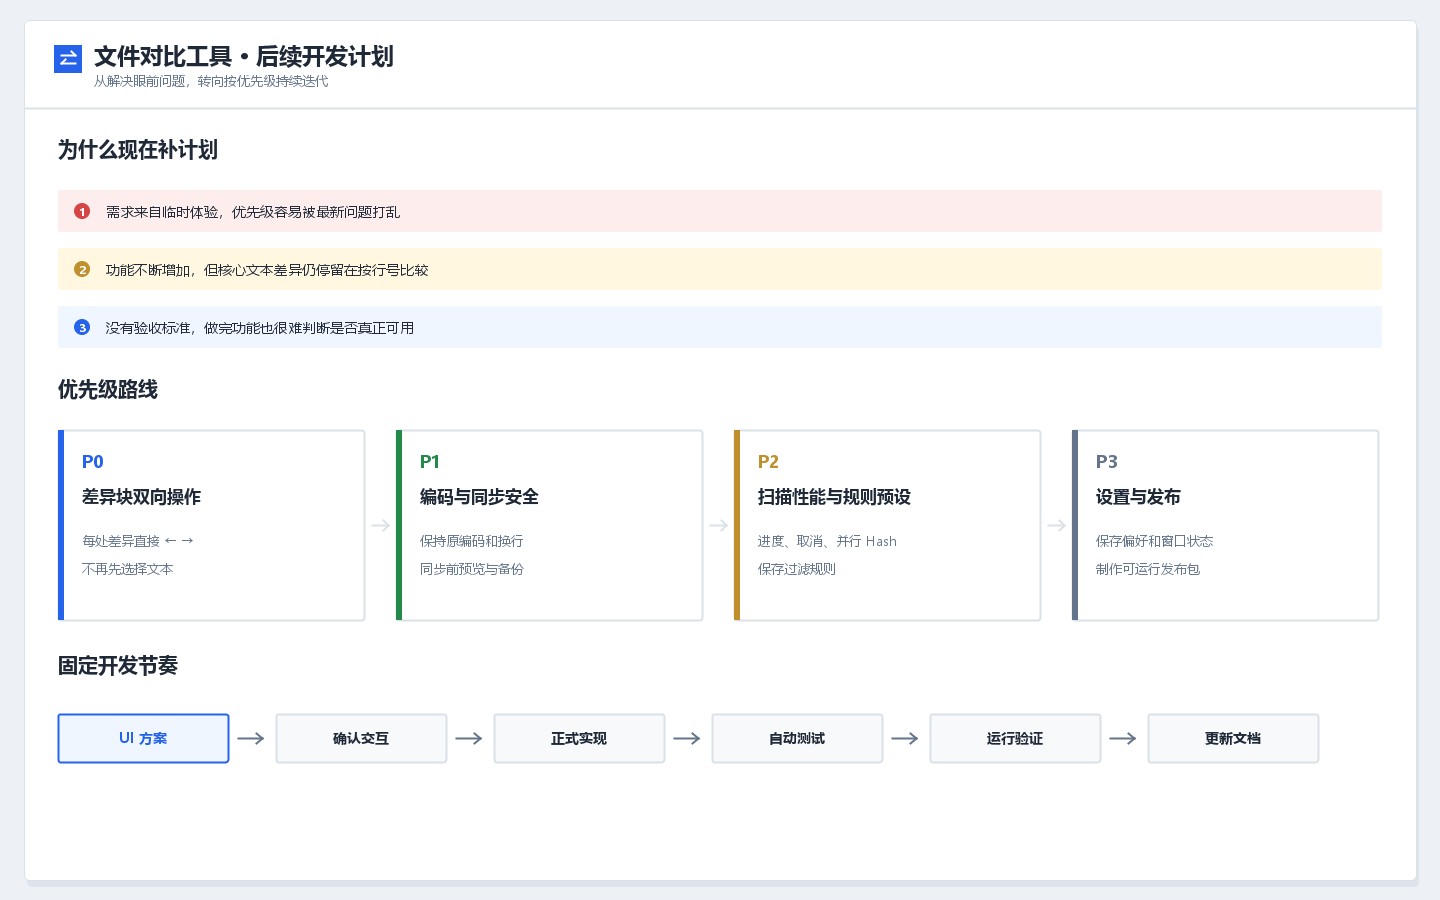Open the P0 差异块双向操作 card
Viewport: 1440px width, 900px height.
click(x=212, y=525)
